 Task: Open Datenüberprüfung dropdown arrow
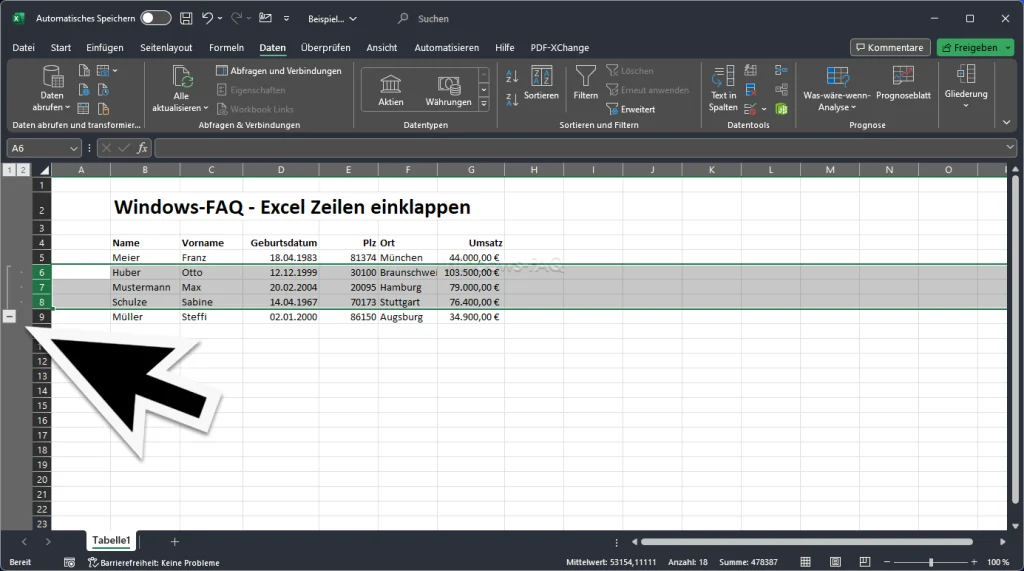pos(764,109)
